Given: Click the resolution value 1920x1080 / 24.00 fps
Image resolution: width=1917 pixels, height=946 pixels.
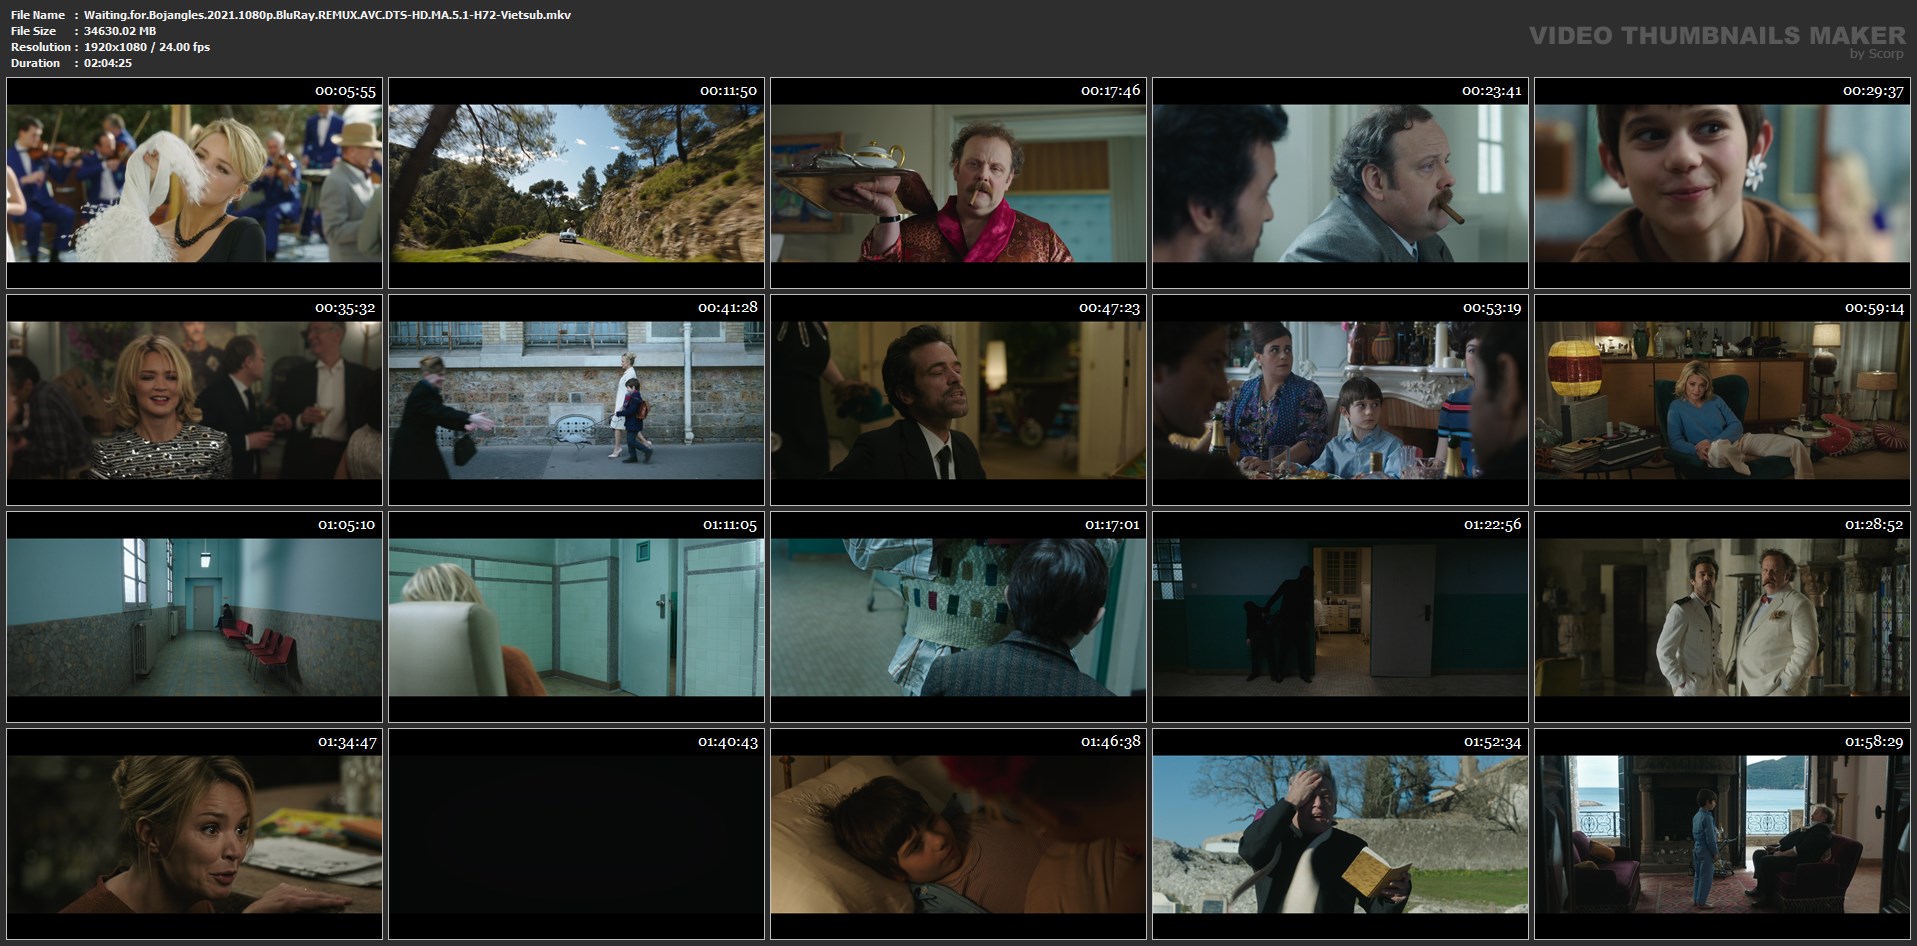Looking at the screenshot, I should (x=147, y=47).
